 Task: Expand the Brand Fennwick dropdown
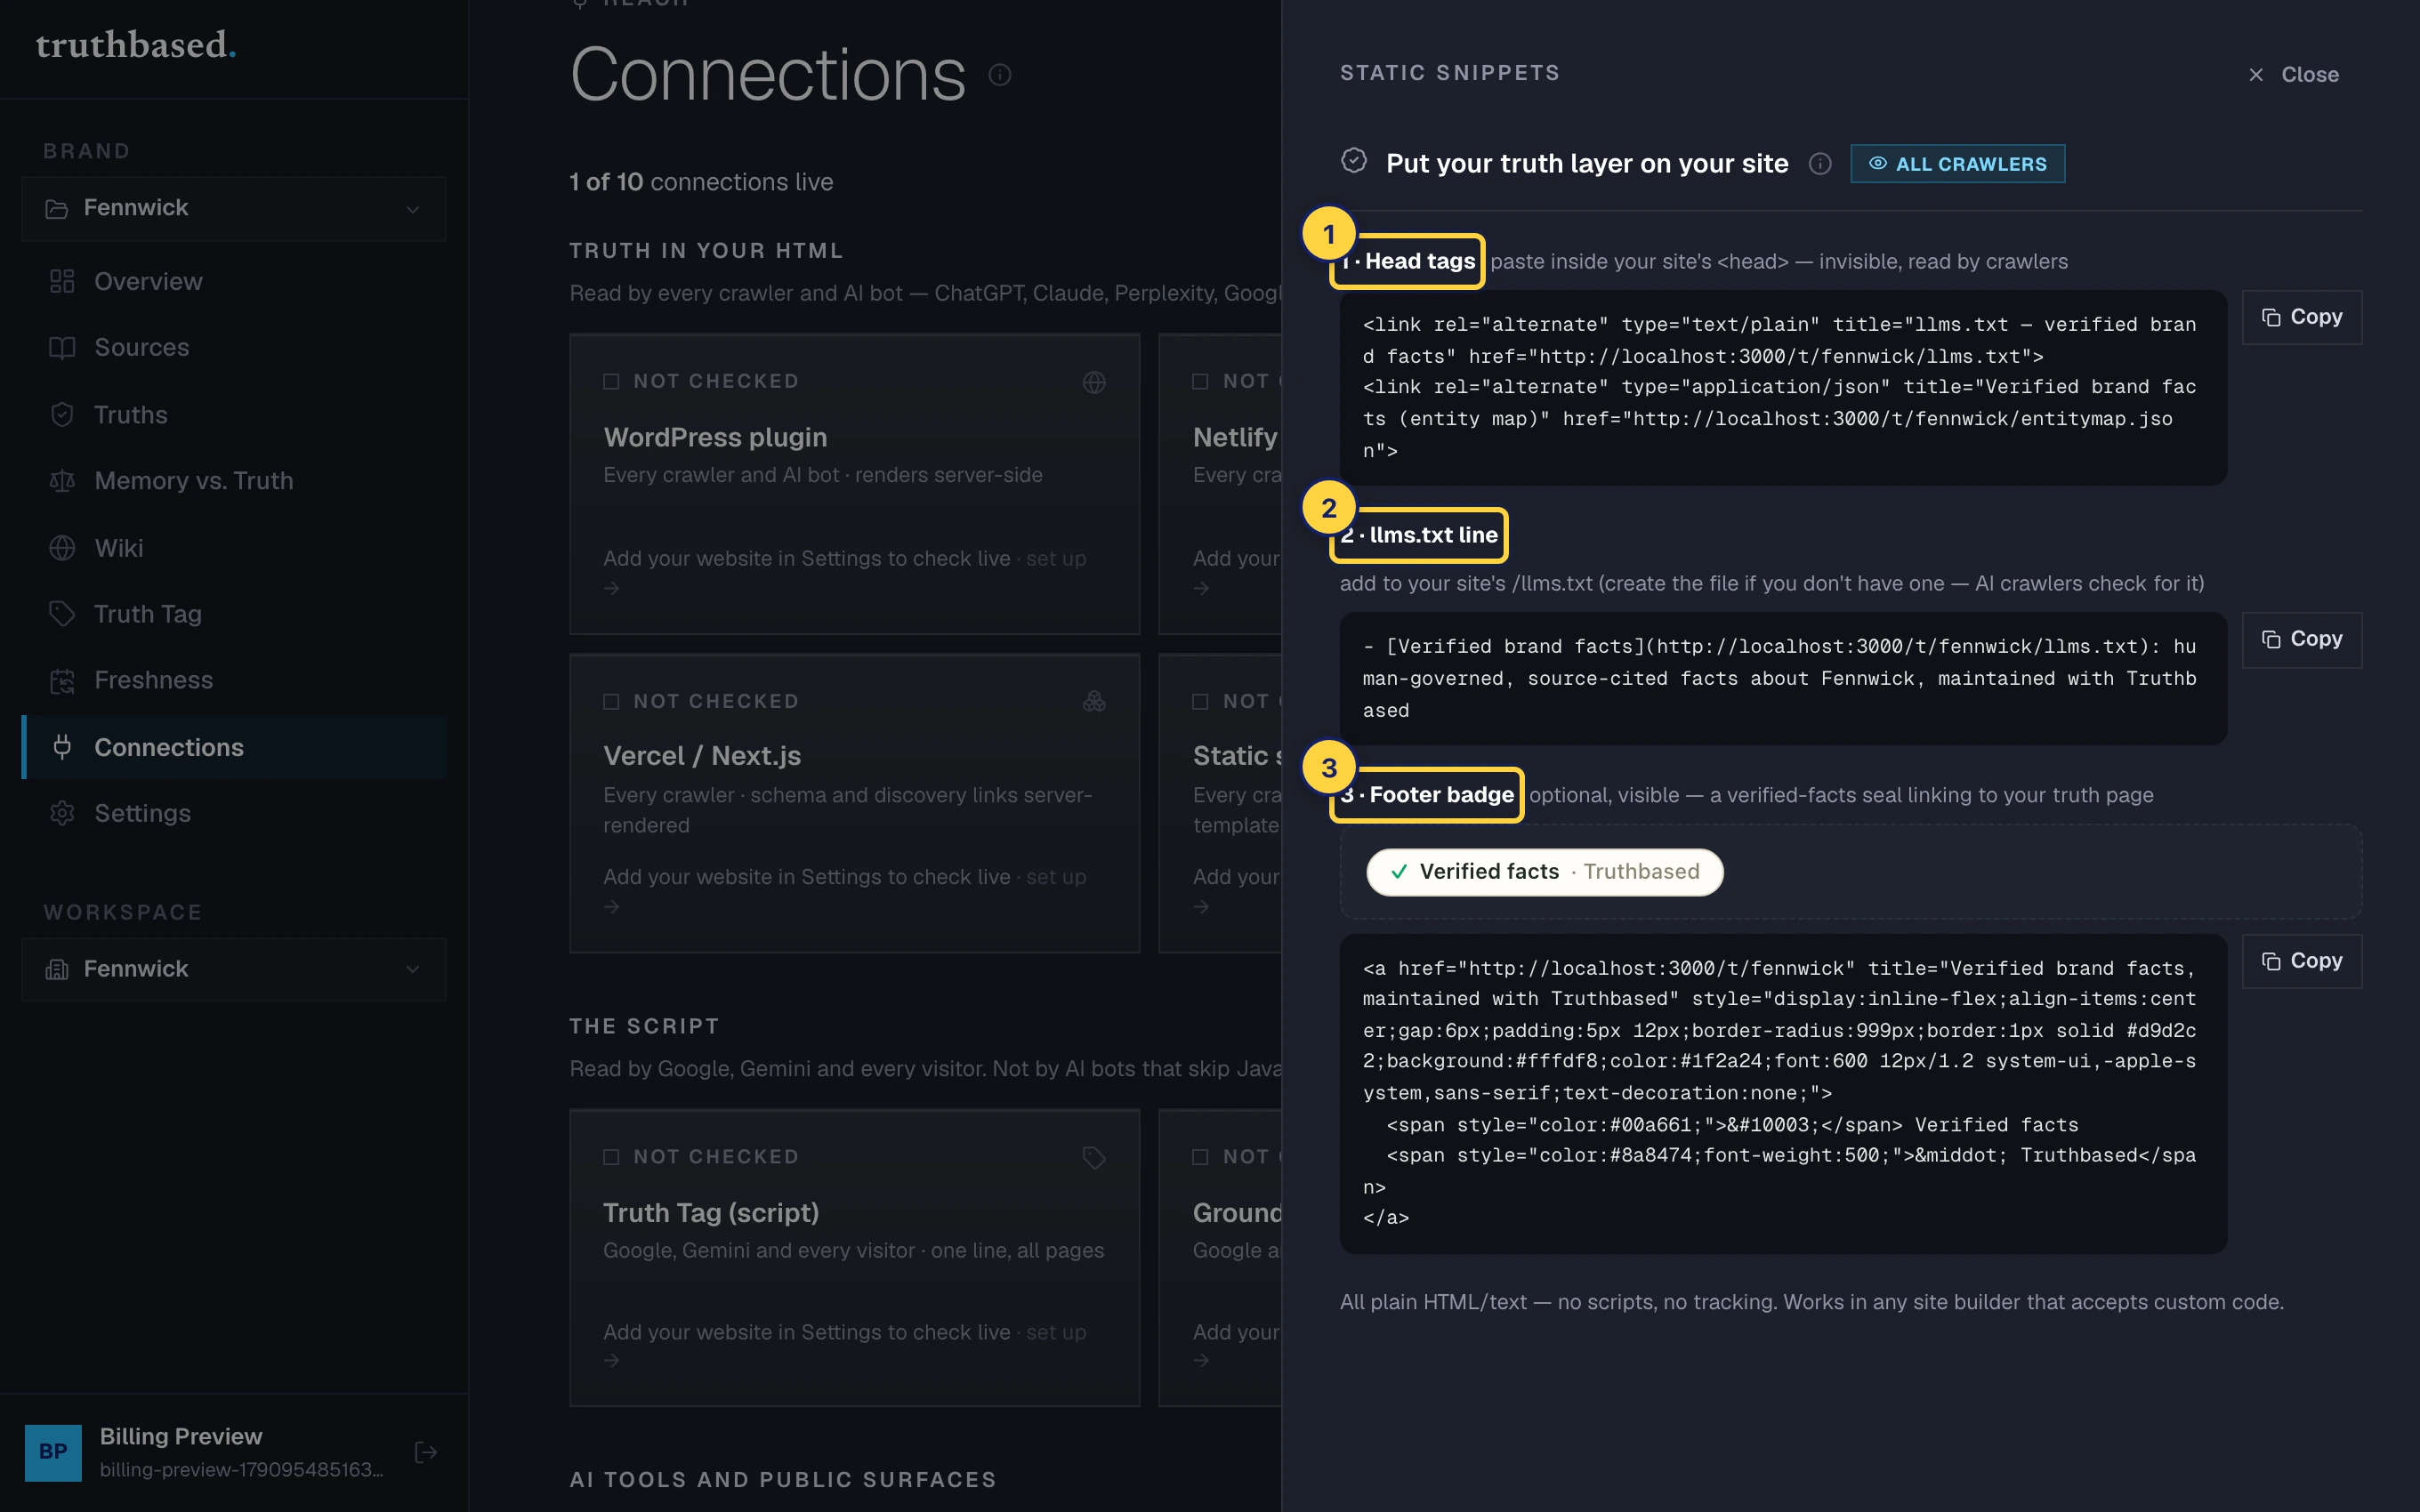pos(234,208)
